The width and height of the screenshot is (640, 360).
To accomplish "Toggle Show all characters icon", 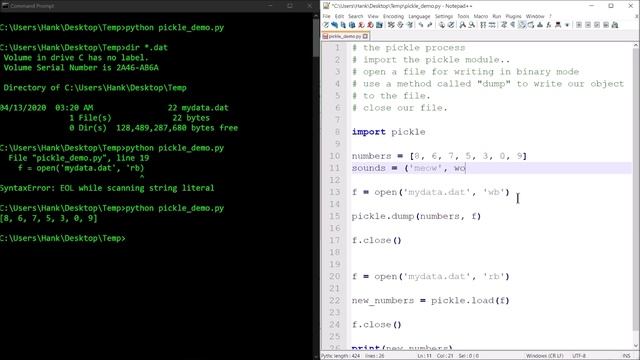I will pos(513,25).
